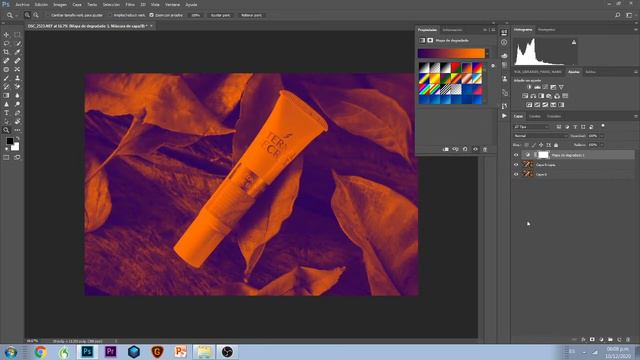Click the Photo Filter adjustment icon

[549, 96]
